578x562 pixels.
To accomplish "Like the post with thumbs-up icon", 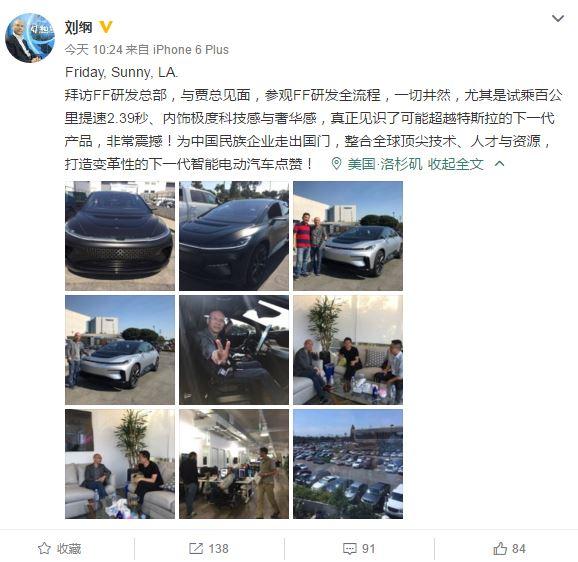I will click(500, 548).
